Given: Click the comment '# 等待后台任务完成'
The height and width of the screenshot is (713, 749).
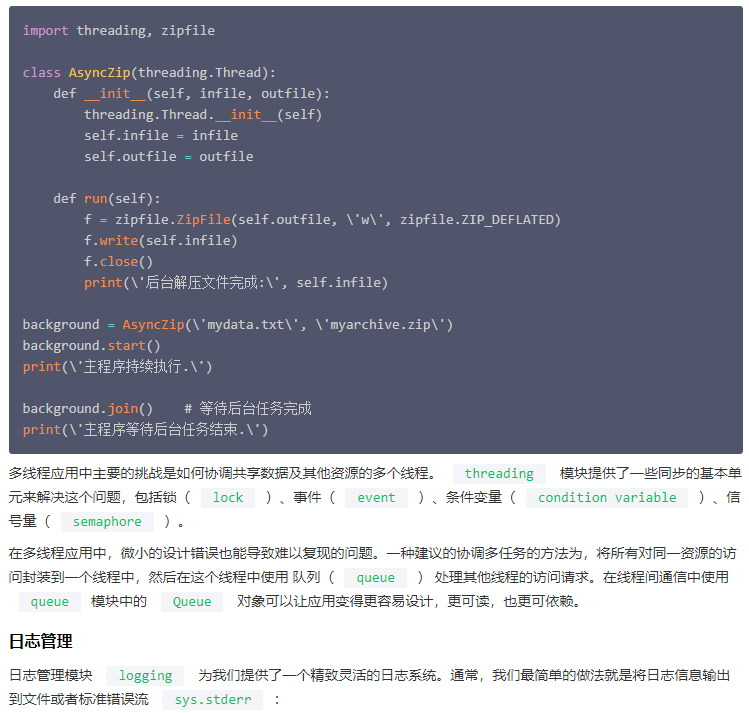Looking at the screenshot, I should (248, 409).
